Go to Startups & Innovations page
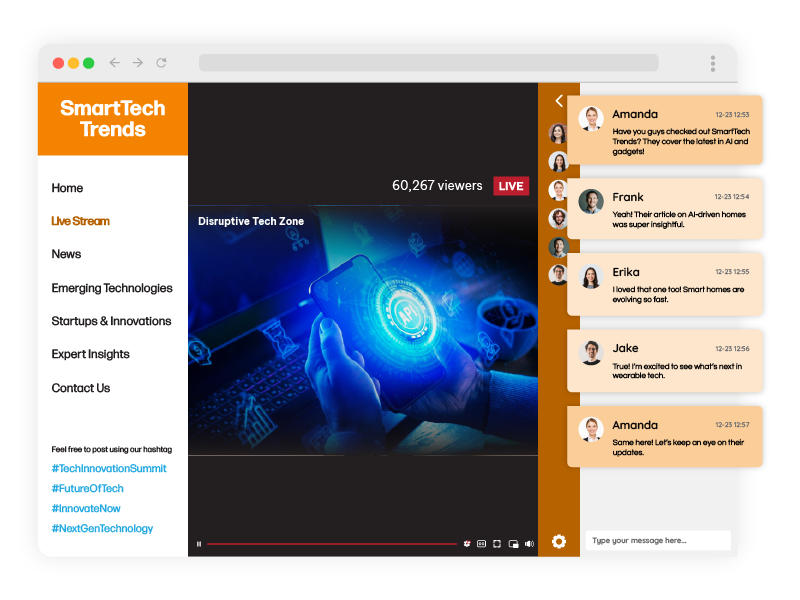 (x=111, y=321)
